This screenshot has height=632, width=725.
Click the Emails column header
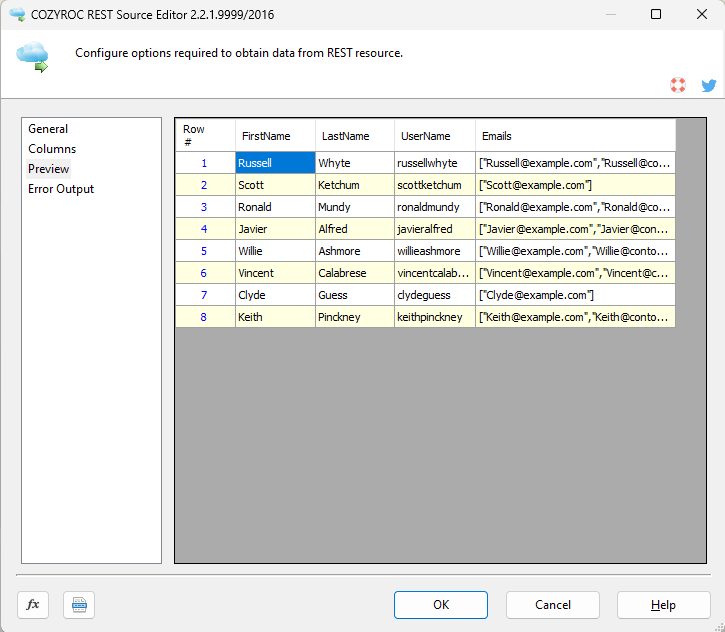[x=575, y=136]
